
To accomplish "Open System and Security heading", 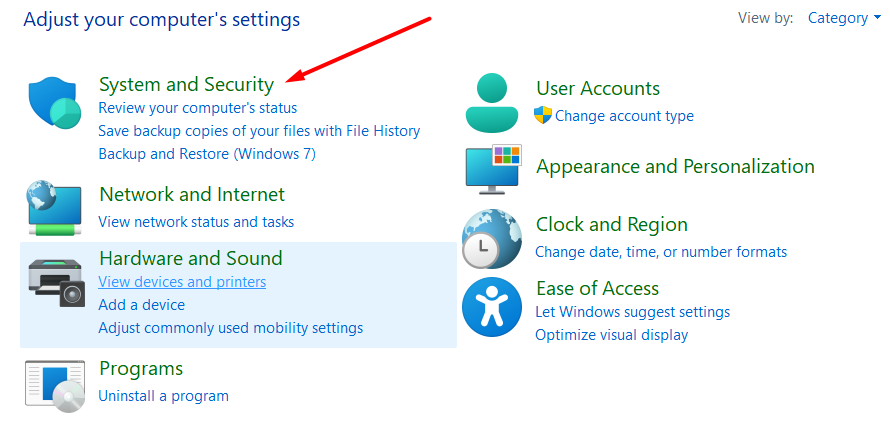I will point(186,85).
